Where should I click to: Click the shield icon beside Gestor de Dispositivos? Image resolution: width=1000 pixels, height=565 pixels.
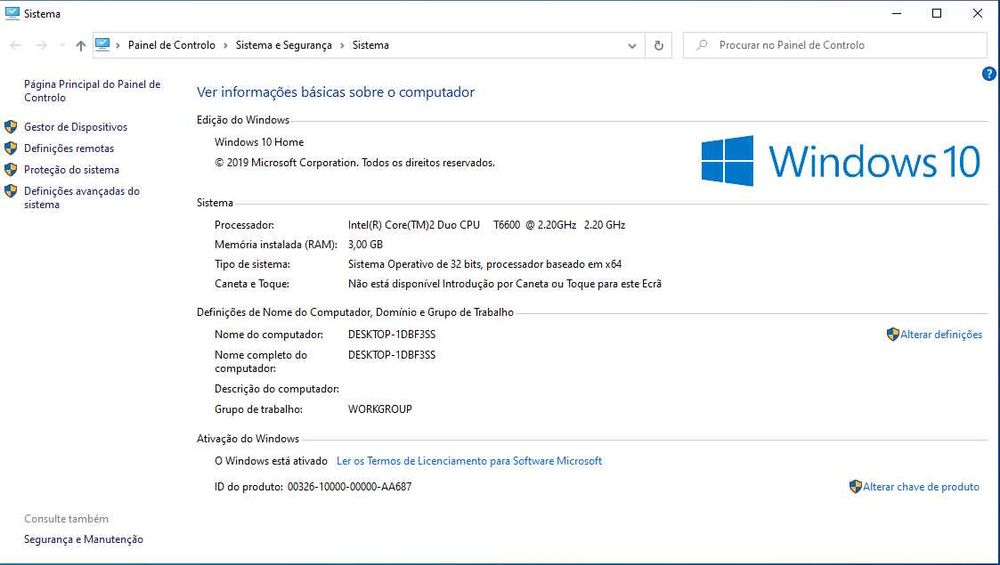coord(11,126)
